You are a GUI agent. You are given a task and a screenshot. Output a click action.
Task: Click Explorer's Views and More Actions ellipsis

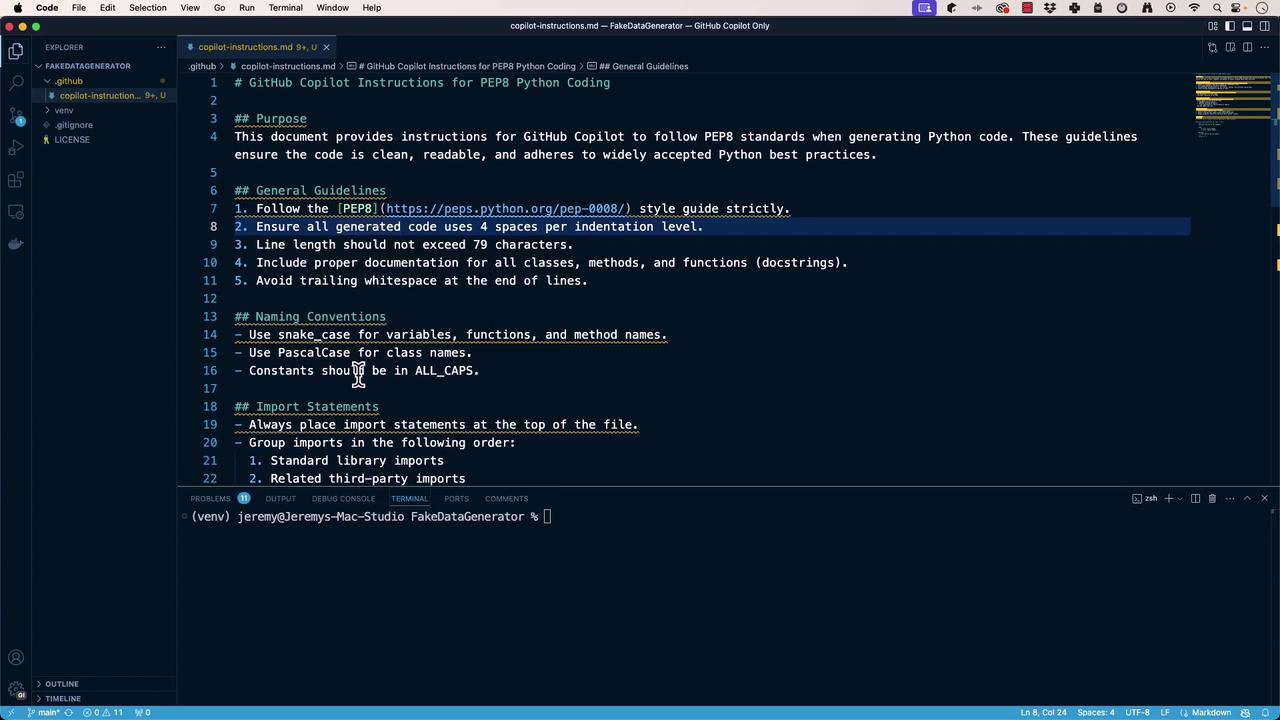(161, 47)
